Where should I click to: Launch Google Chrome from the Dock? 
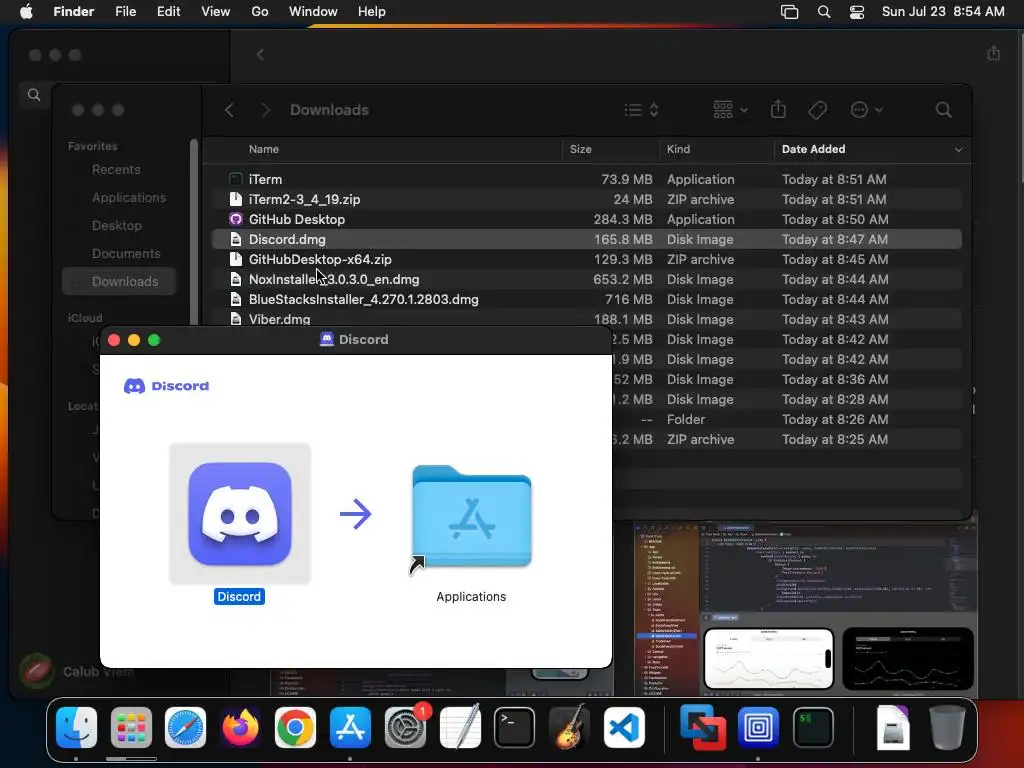pos(295,728)
